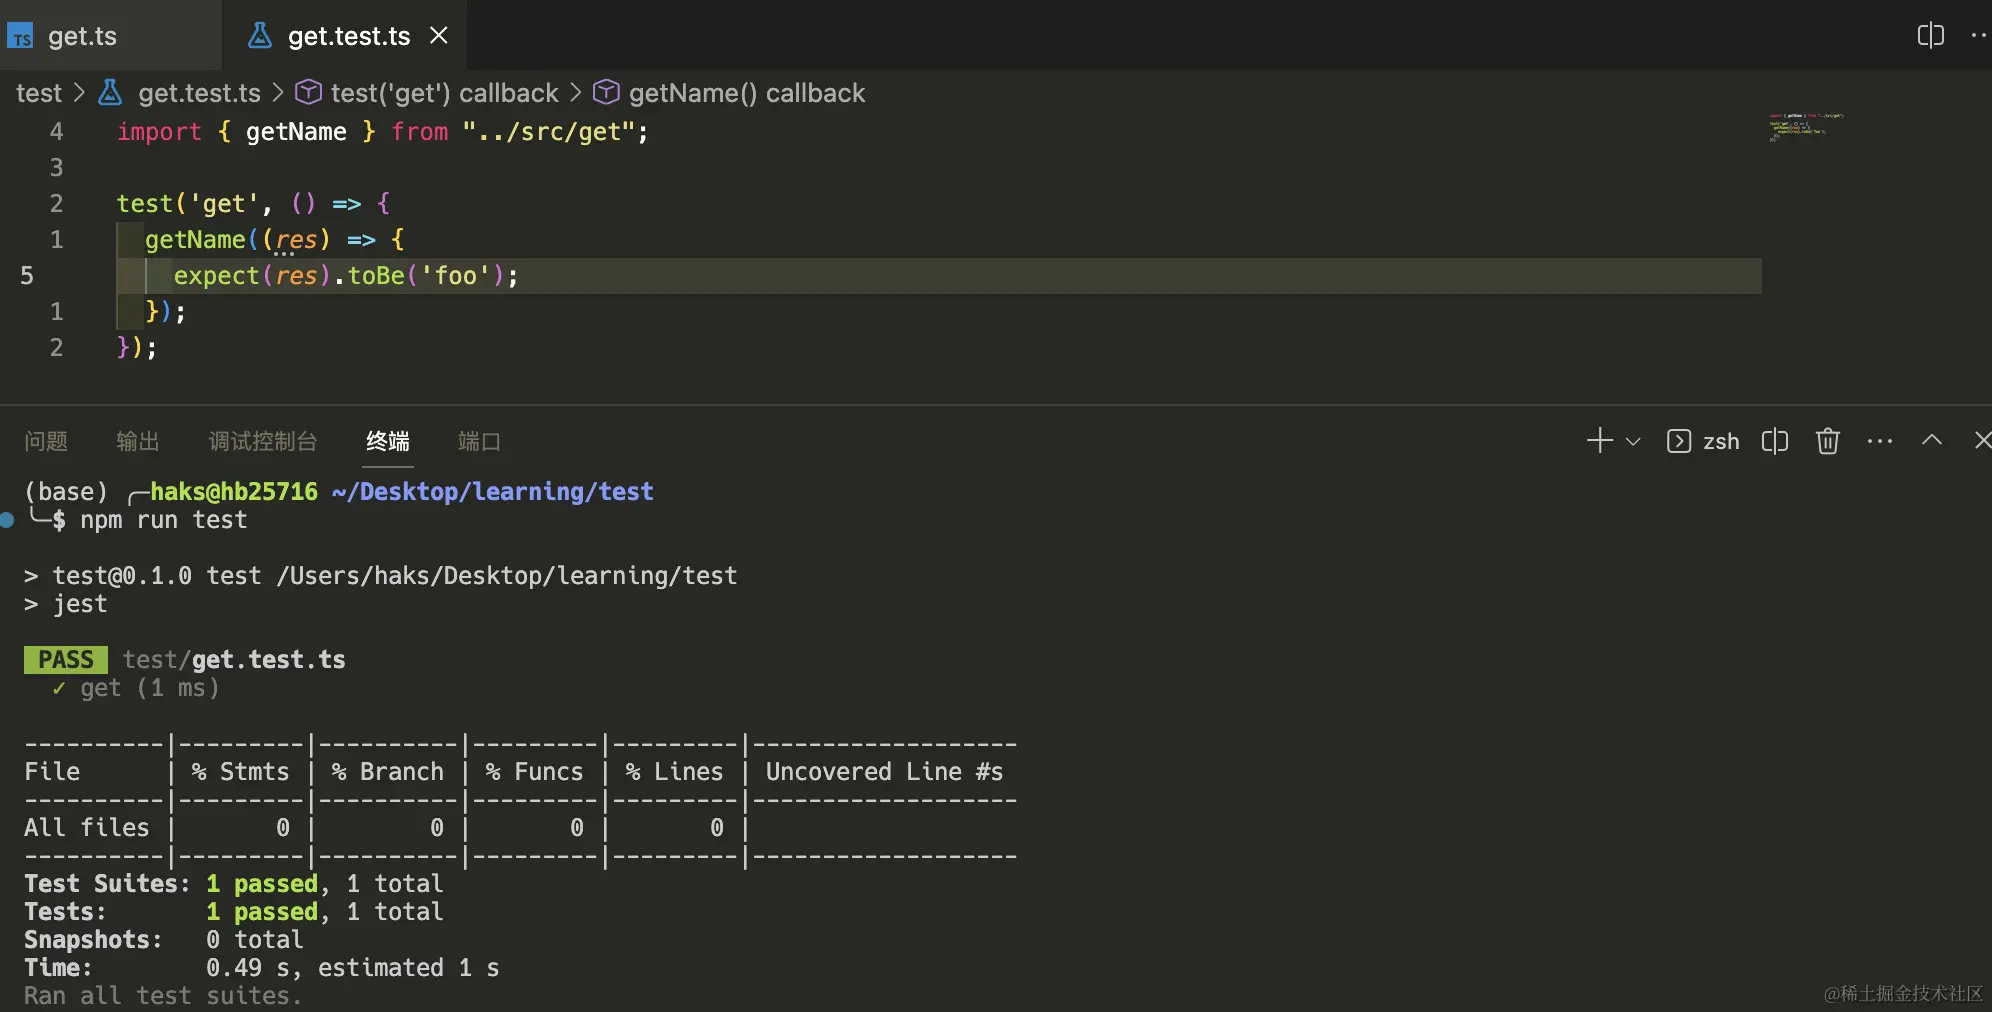Maximize panel size with chevron up
This screenshot has height=1012, width=1992.
(x=1932, y=441)
